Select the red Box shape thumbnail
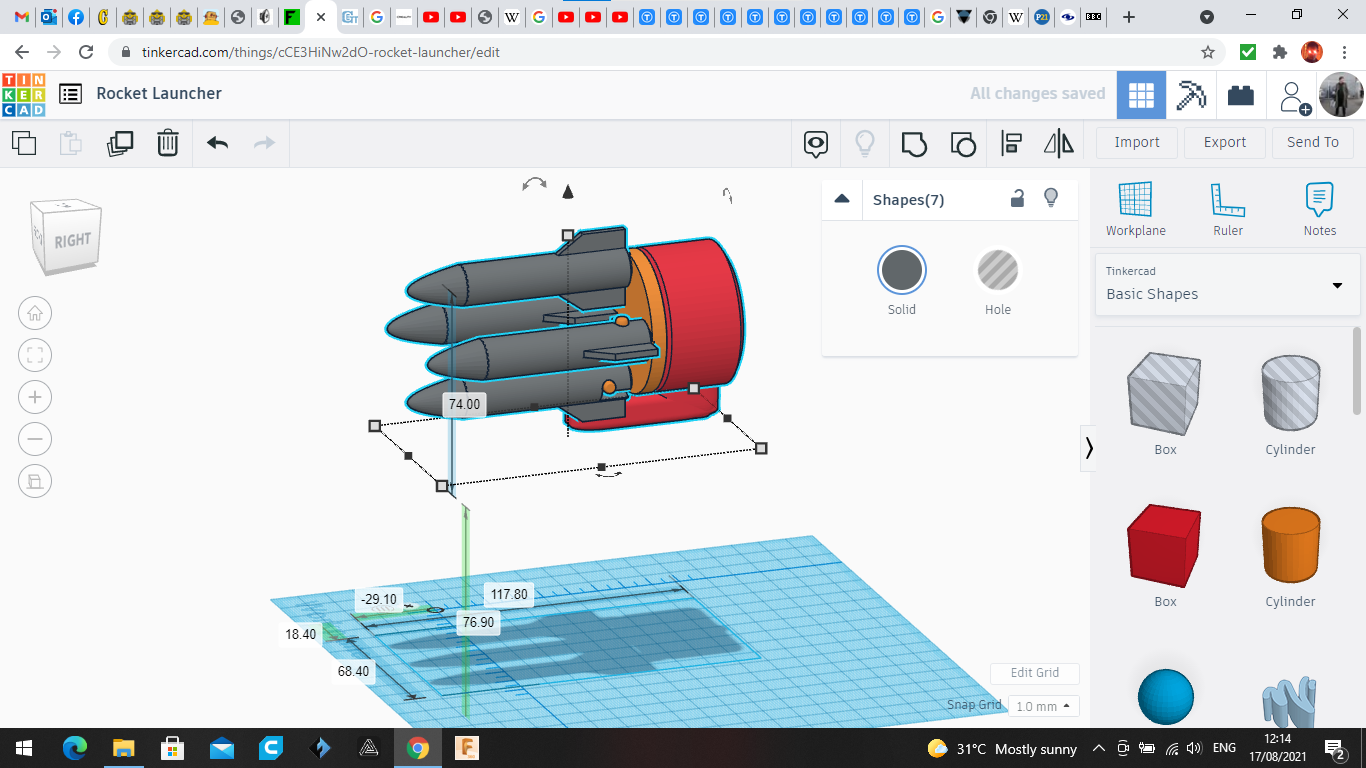 click(1164, 546)
